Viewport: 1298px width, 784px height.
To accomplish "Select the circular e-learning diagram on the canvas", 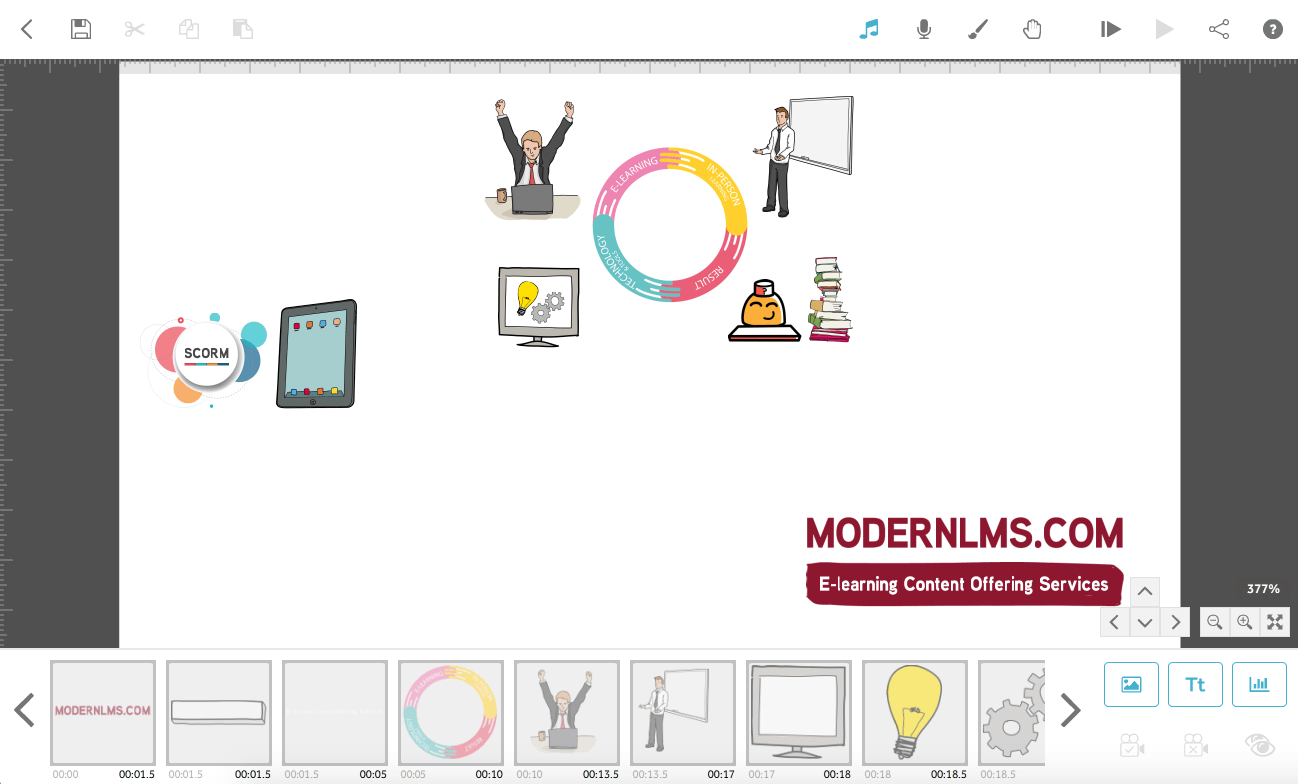I will point(670,223).
